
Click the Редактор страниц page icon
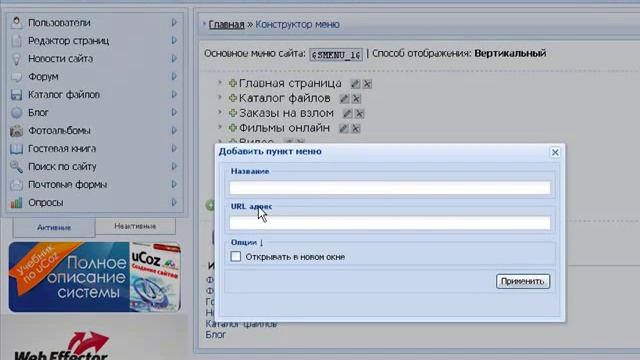pyautogui.click(x=16, y=40)
